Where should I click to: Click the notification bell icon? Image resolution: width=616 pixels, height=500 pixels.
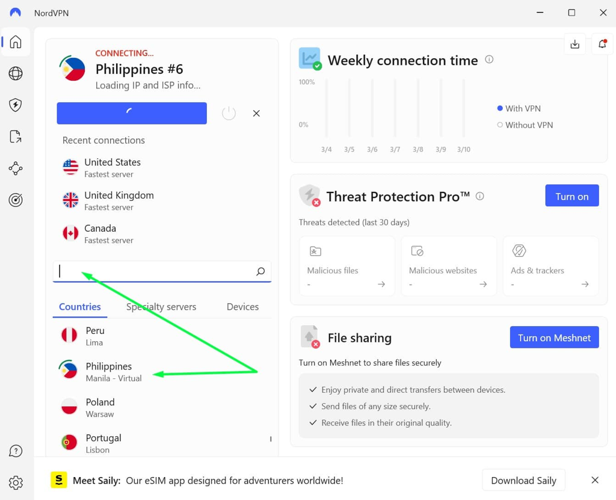(602, 44)
